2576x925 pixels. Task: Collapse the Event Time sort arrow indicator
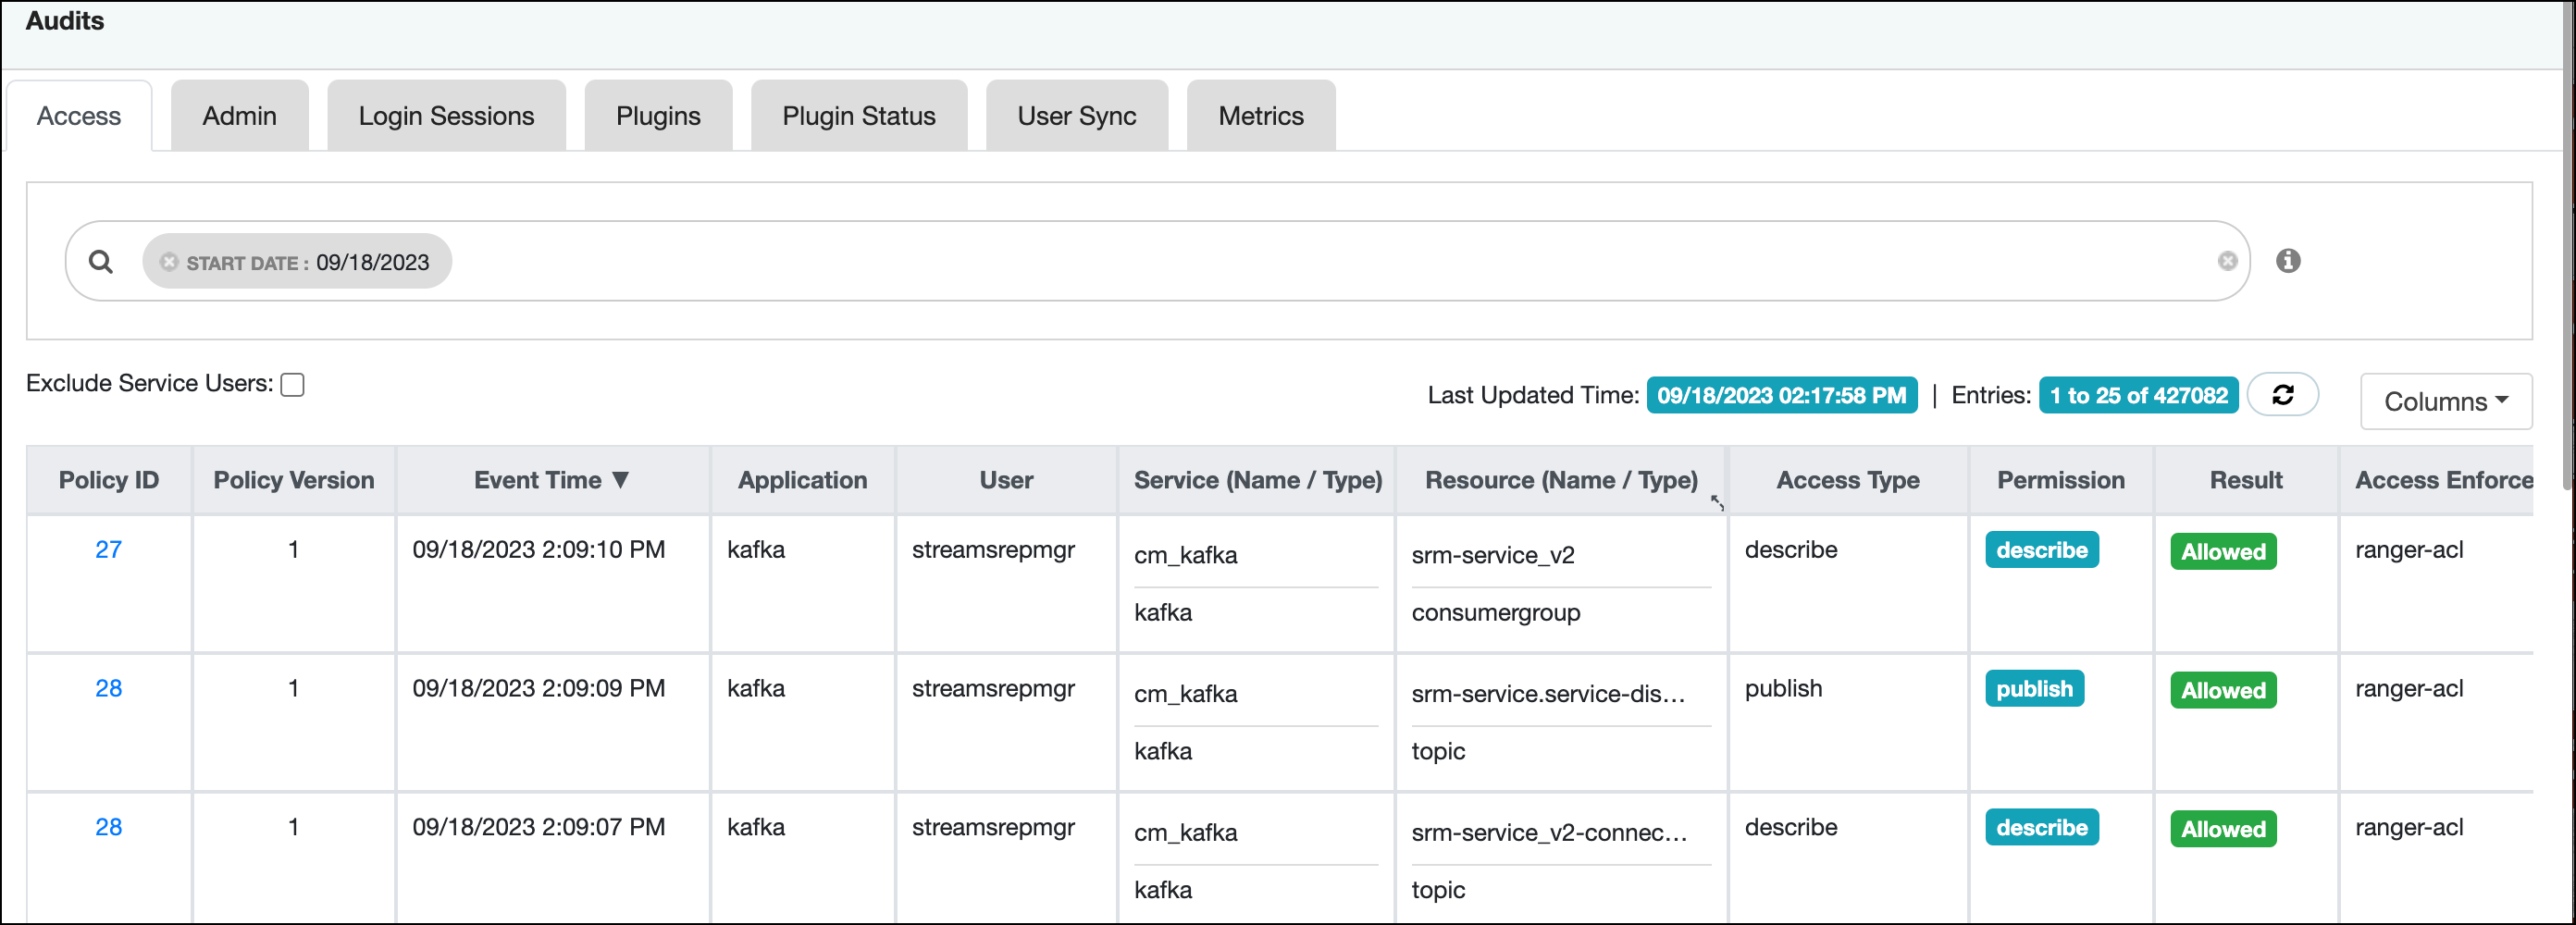(x=623, y=479)
